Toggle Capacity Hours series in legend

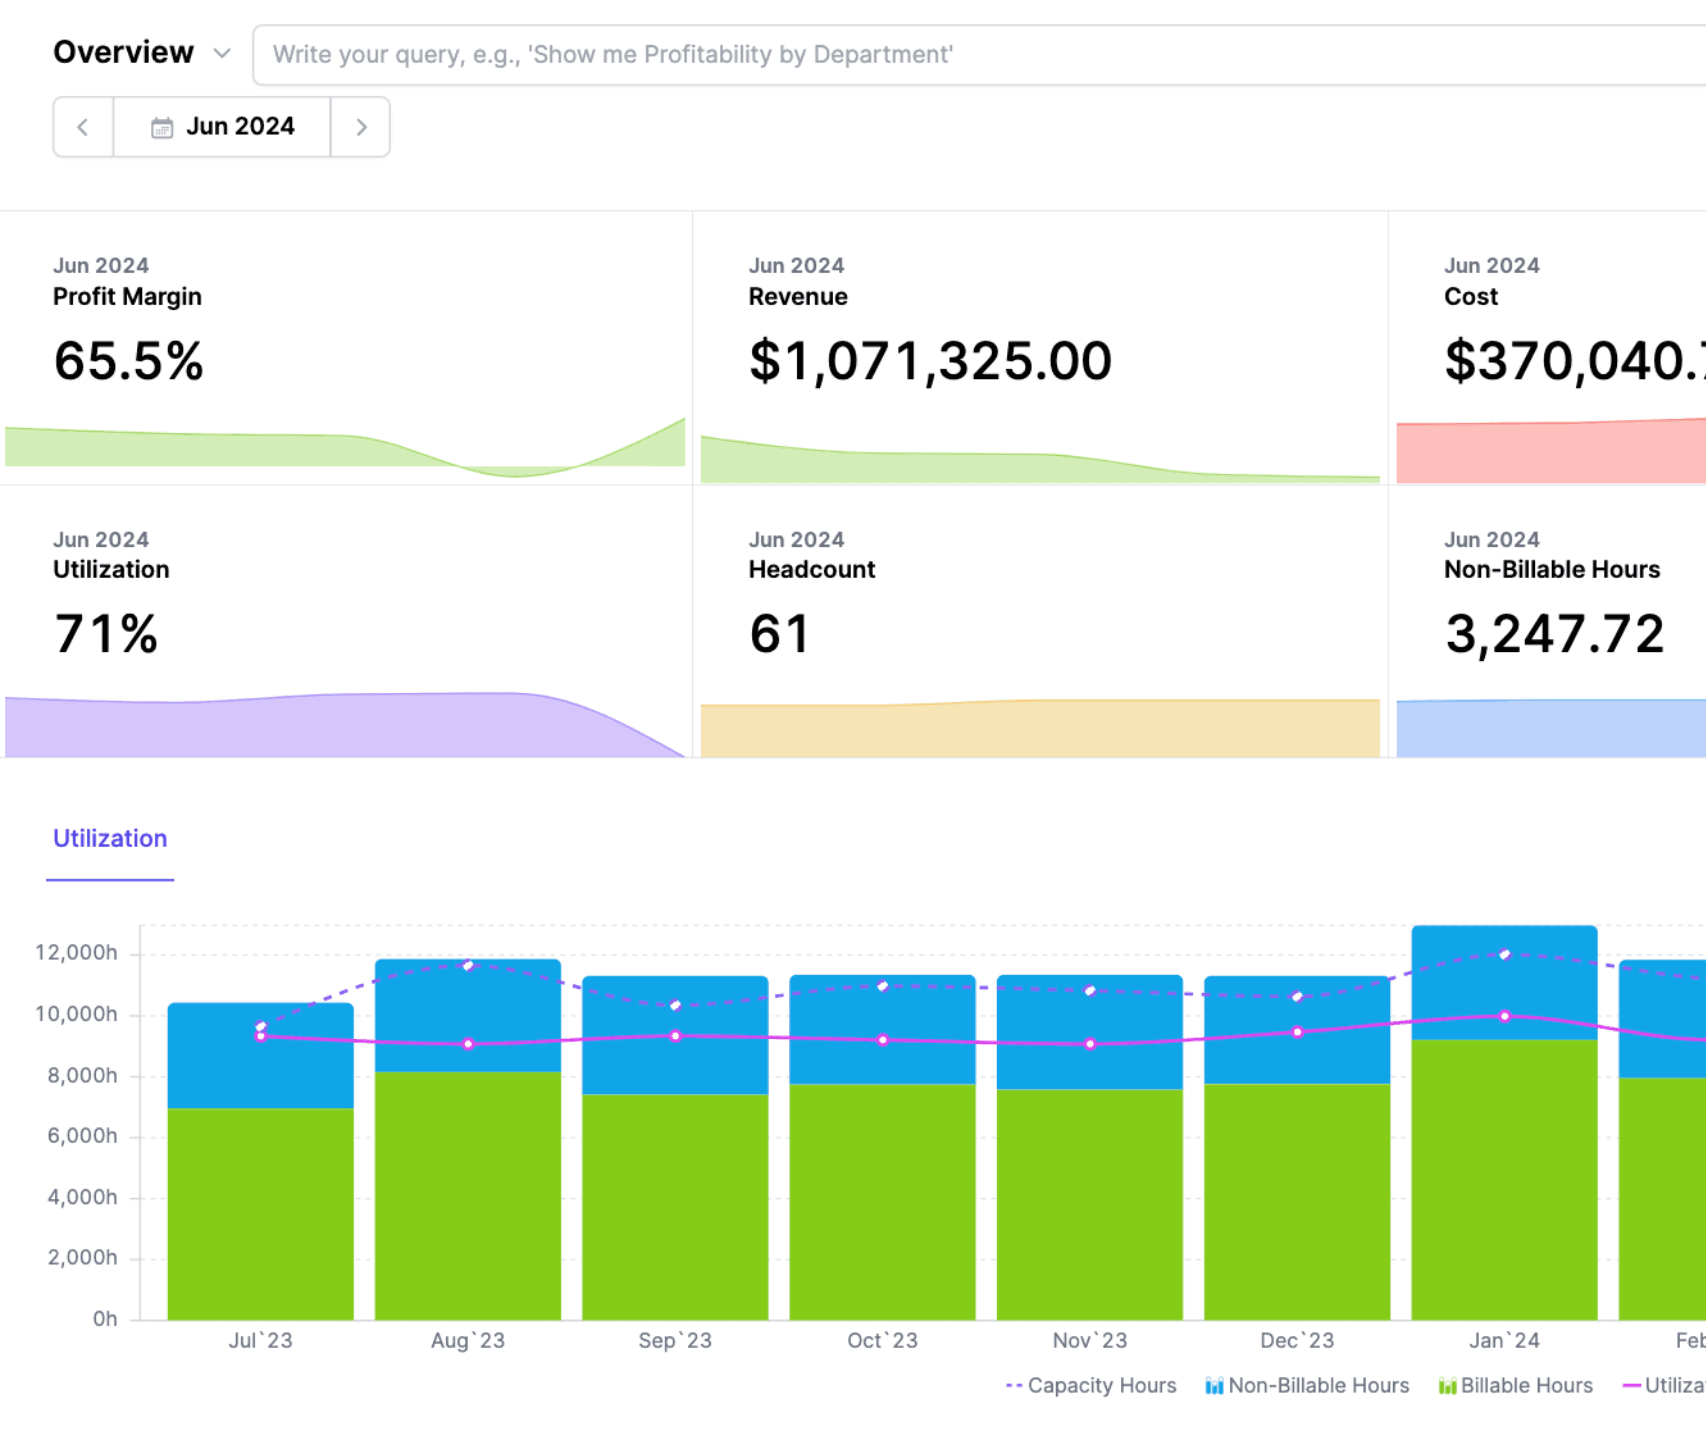(1091, 1386)
